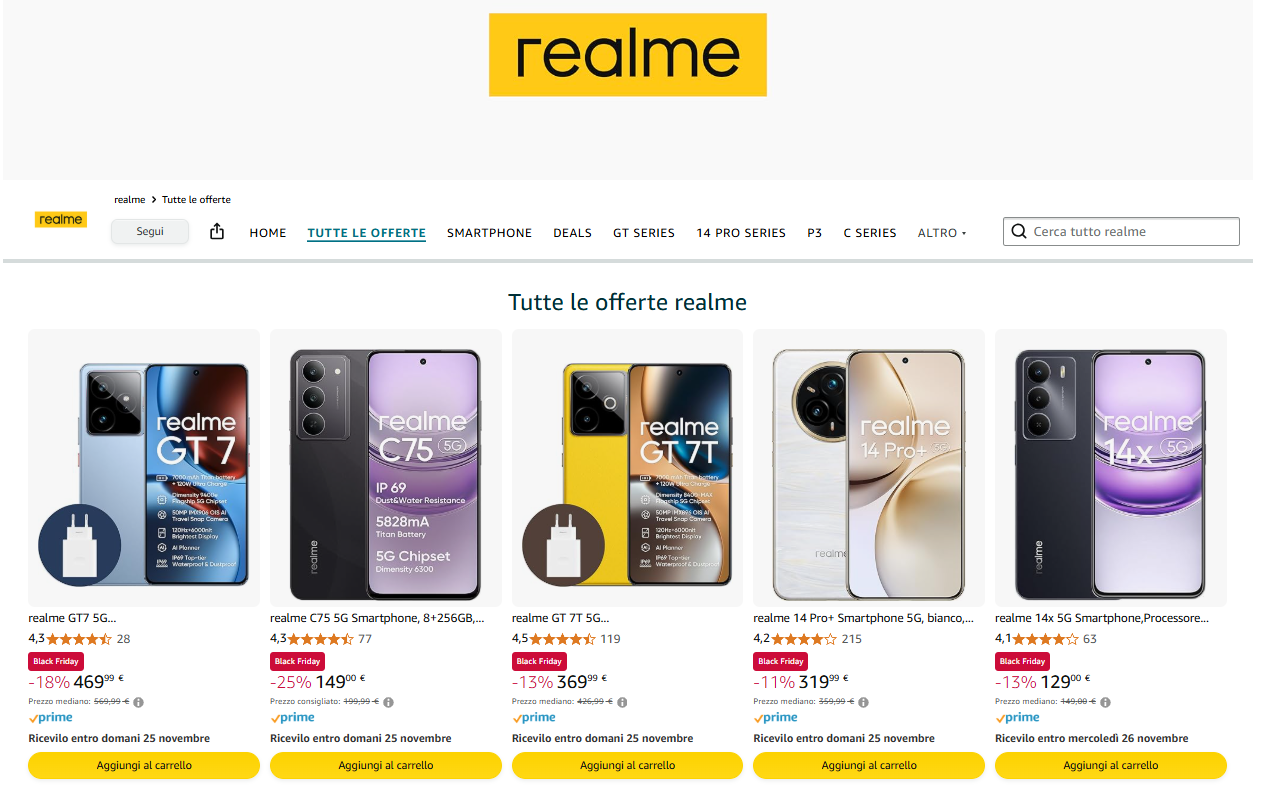This screenshot has height=790, width=1287.
Task: Open realme 14 Pro+ product image
Action: tap(869, 468)
